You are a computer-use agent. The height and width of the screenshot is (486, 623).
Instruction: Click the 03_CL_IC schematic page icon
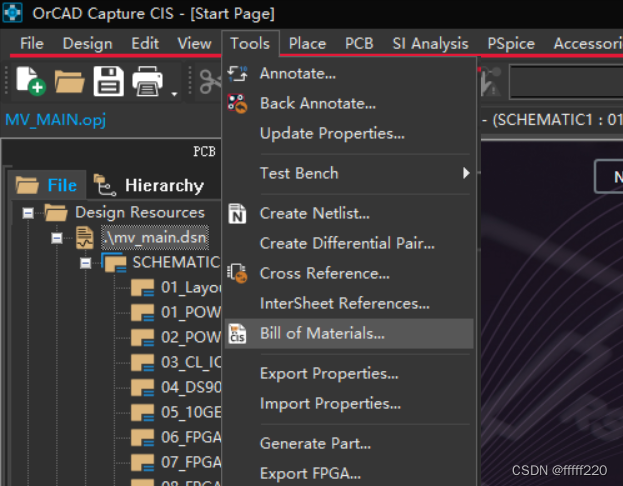pyautogui.click(x=142, y=362)
